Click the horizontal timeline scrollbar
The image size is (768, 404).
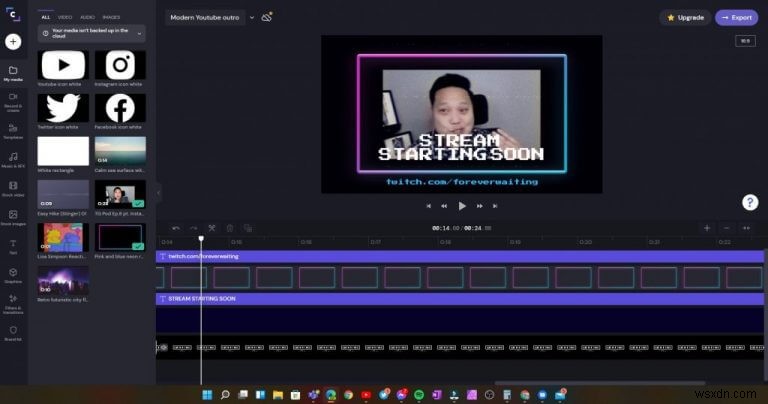pos(600,383)
